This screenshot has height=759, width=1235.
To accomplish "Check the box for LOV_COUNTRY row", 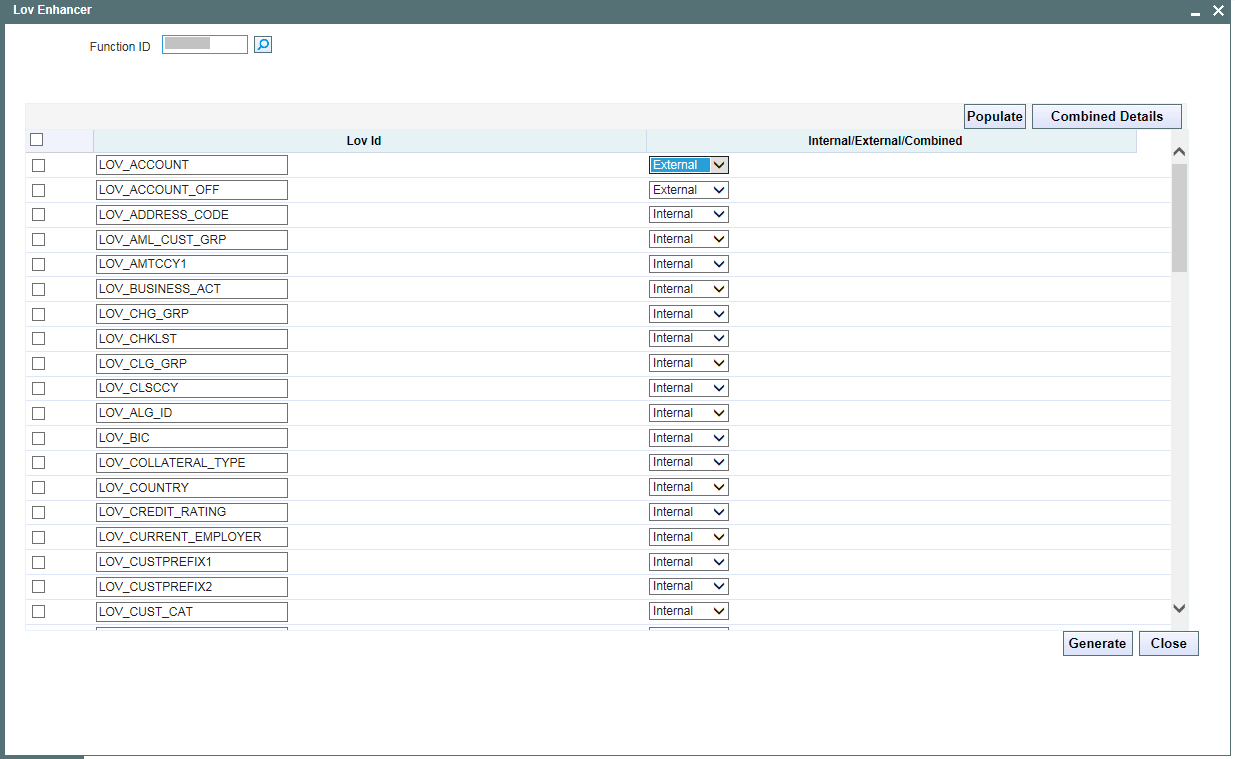I will (39, 487).
